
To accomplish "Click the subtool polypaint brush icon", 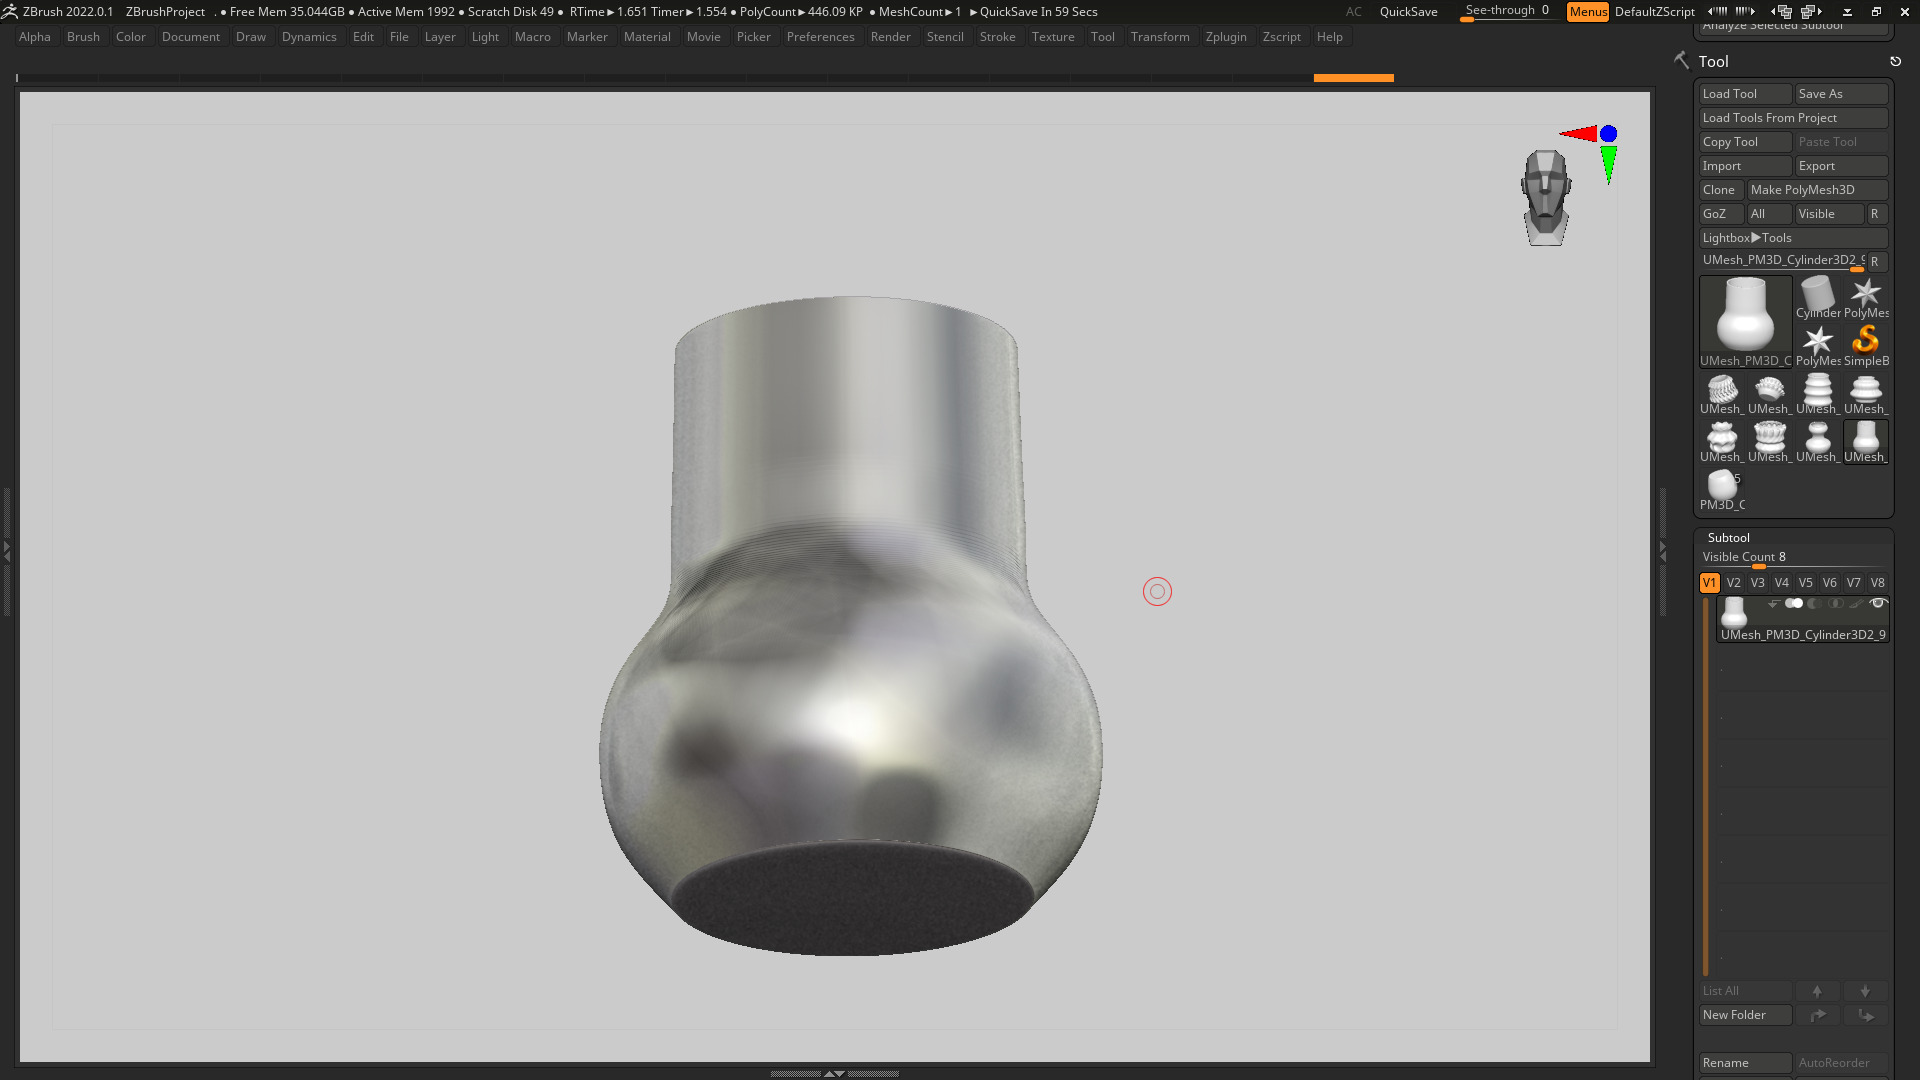I will 1856,604.
